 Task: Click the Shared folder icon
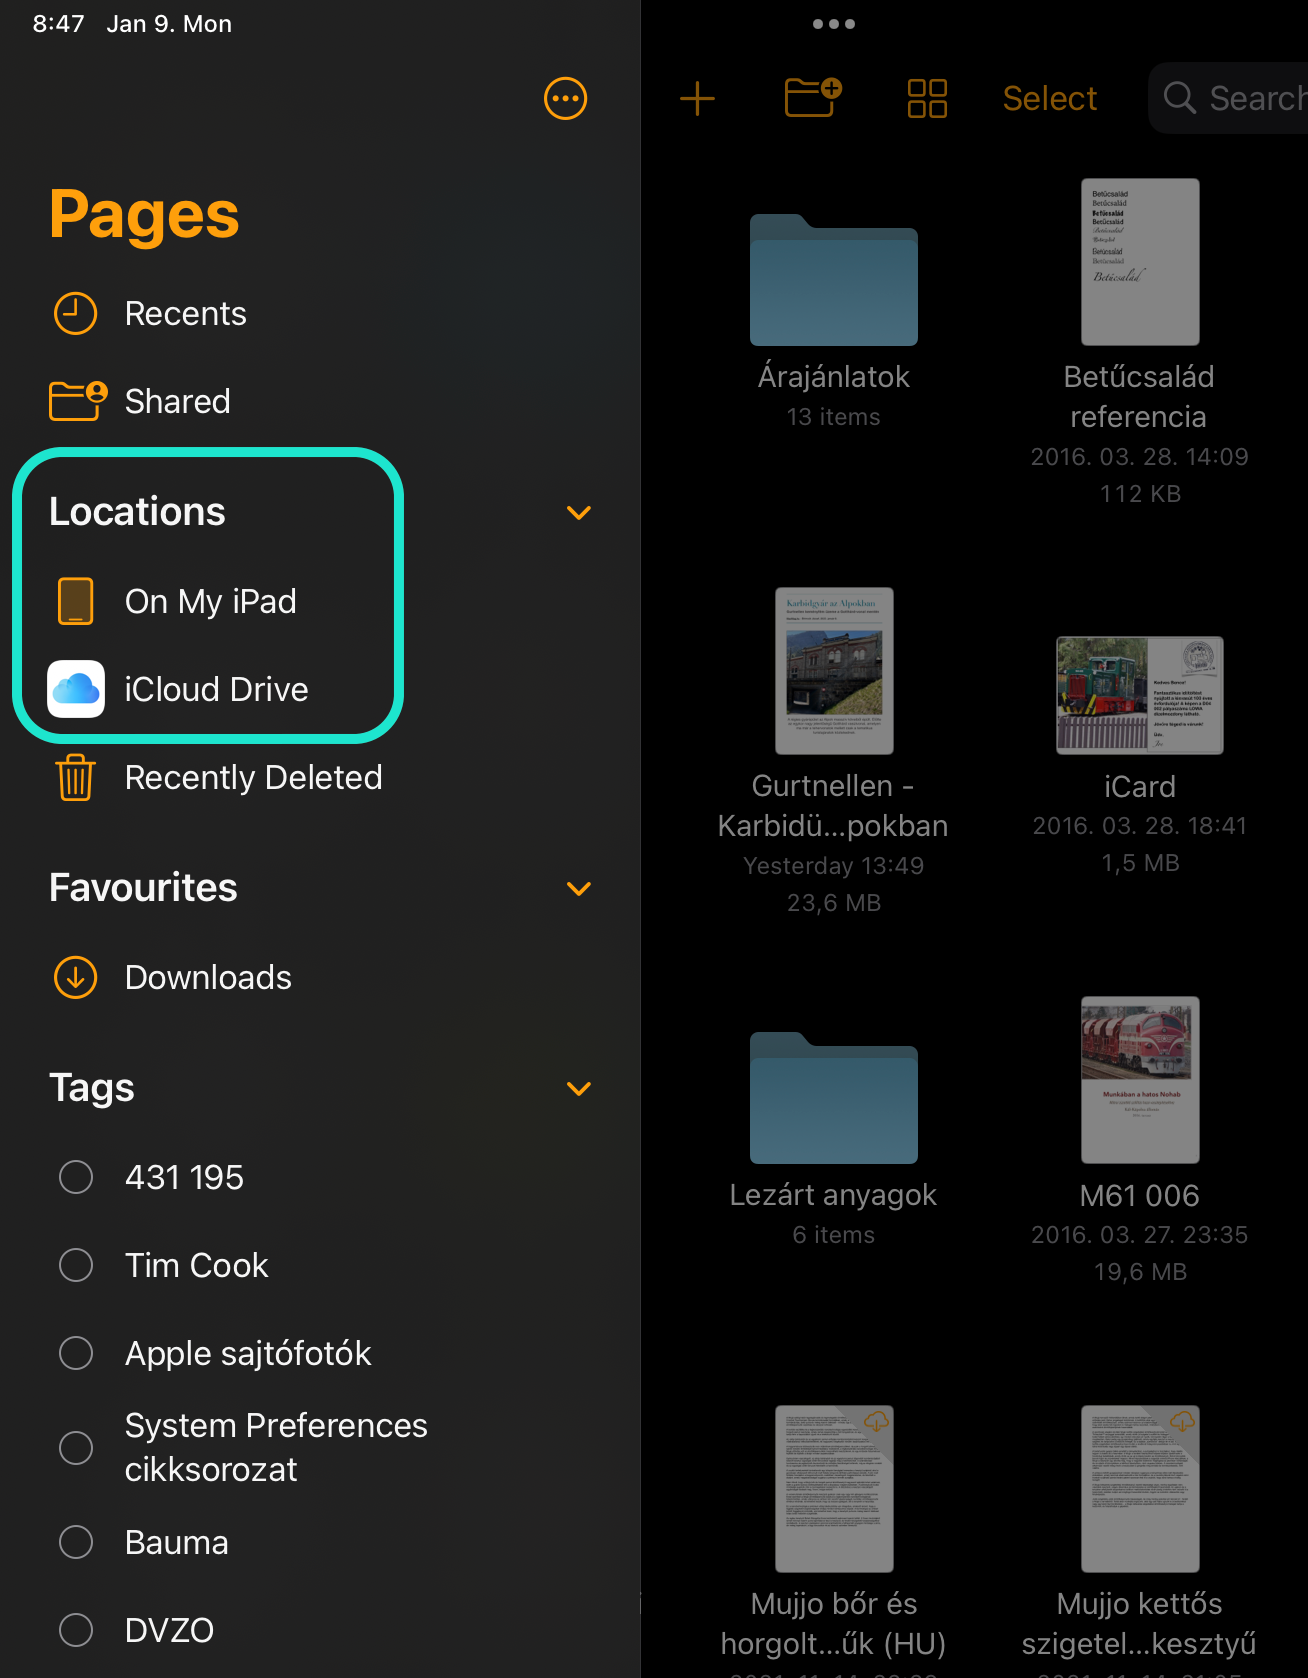point(78,401)
